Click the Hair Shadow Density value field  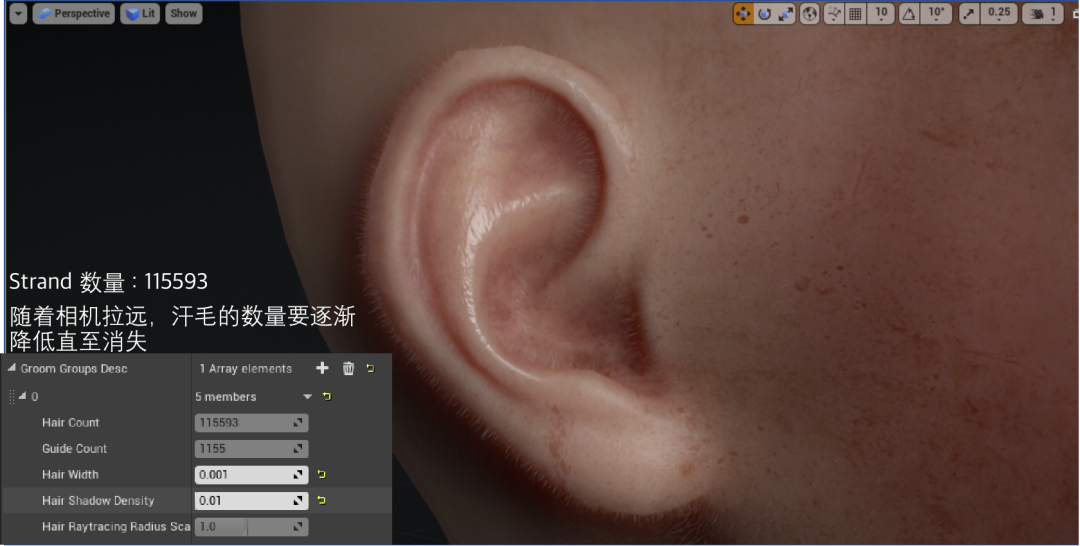[x=251, y=501]
